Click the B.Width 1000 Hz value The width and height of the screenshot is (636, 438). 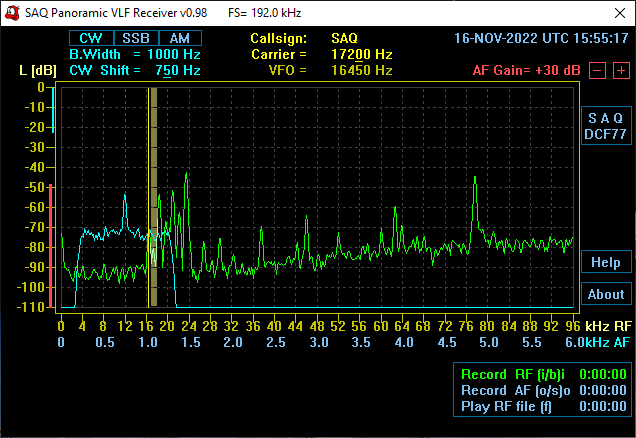tap(174, 54)
